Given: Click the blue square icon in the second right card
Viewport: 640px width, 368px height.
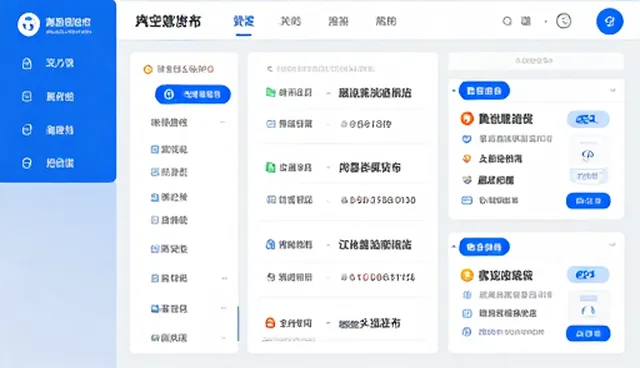Looking at the screenshot, I should pyautogui.click(x=467, y=313).
